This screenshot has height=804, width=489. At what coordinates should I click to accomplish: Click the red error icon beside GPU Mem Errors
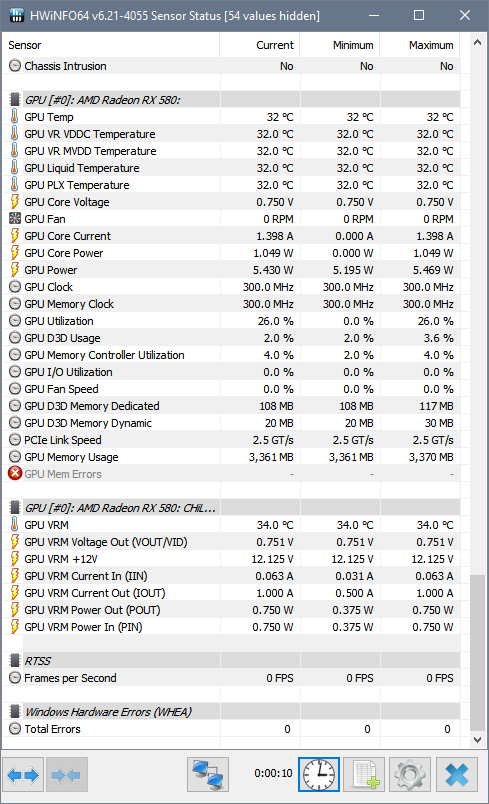tap(15, 473)
